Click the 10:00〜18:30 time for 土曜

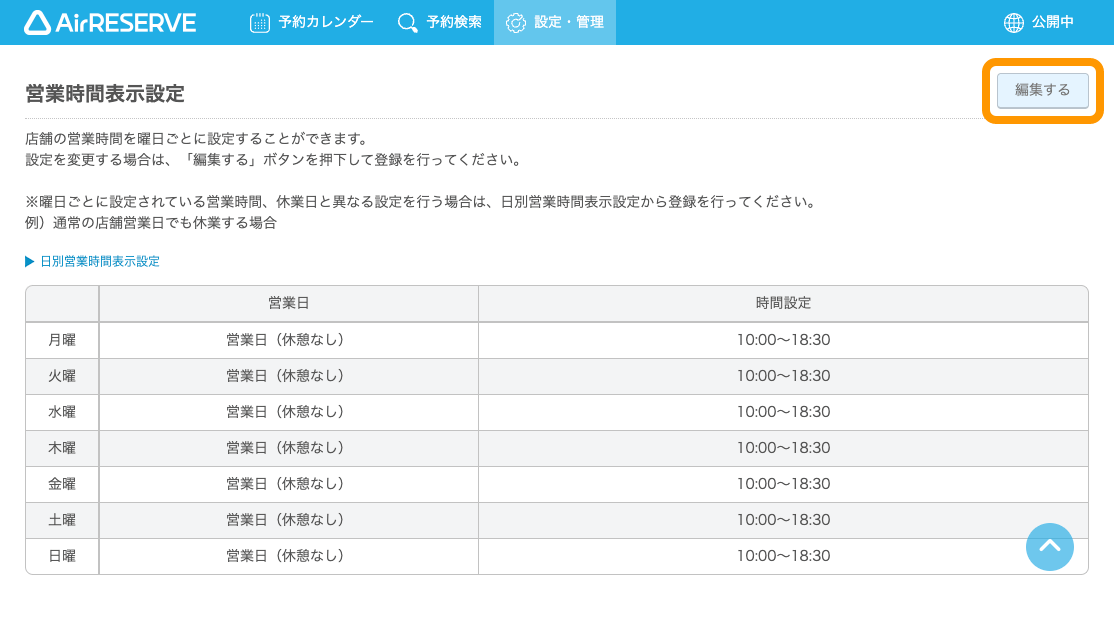pyautogui.click(x=783, y=520)
